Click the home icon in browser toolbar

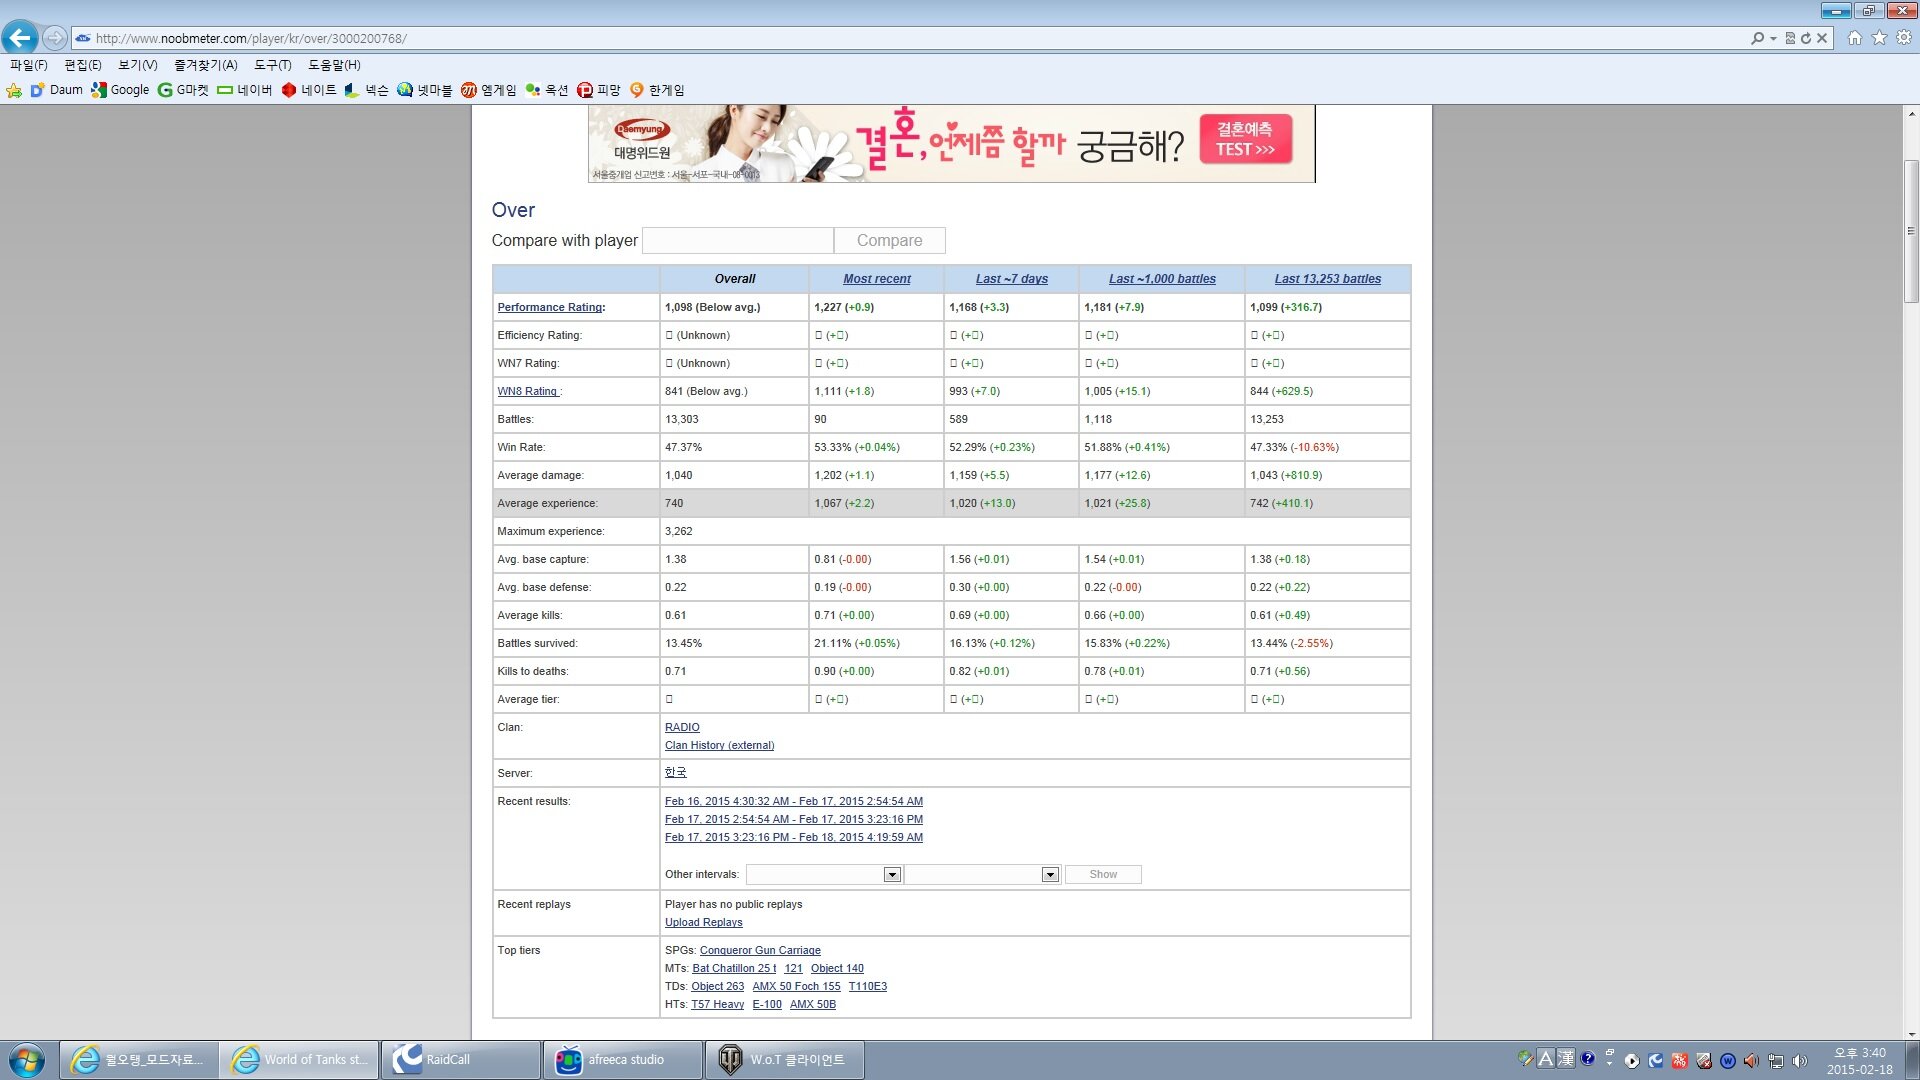tap(1855, 38)
